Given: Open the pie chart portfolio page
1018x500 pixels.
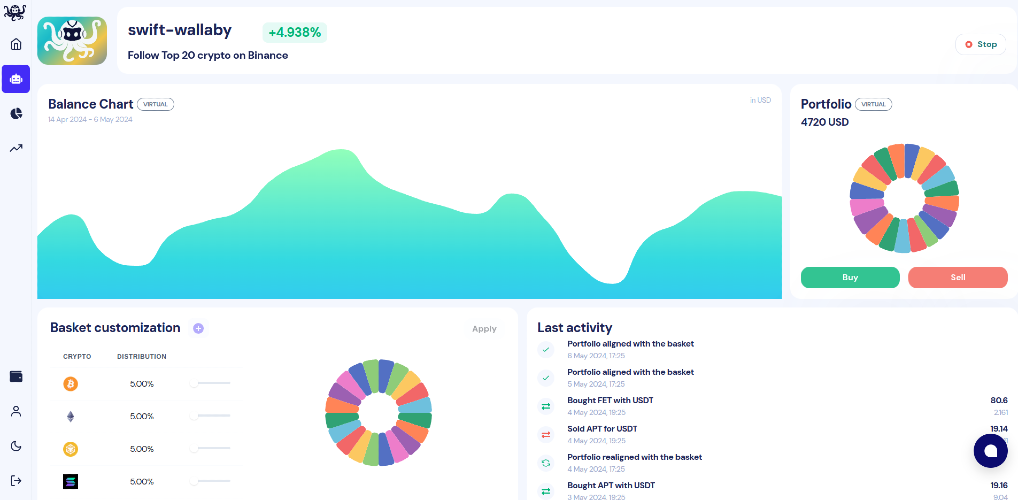Looking at the screenshot, I should 16,114.
